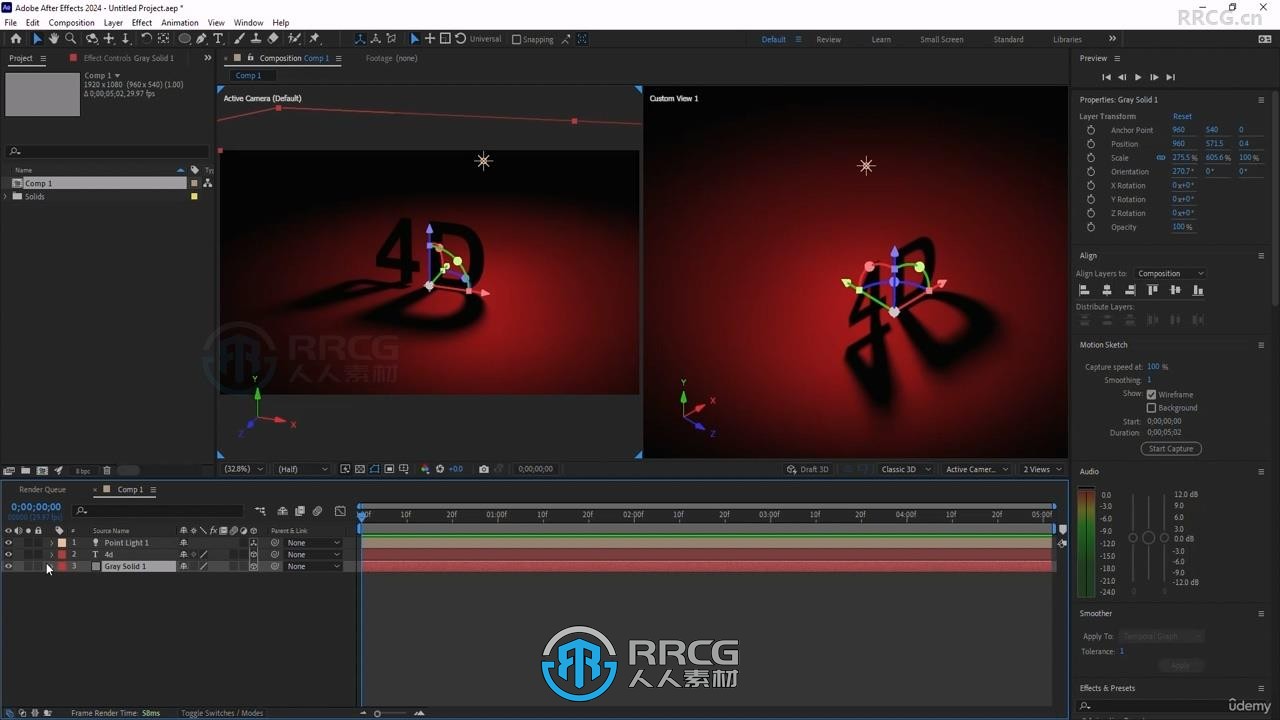The image size is (1280, 720).
Task: Hide the Point Light 1 layer
Action: [8, 543]
